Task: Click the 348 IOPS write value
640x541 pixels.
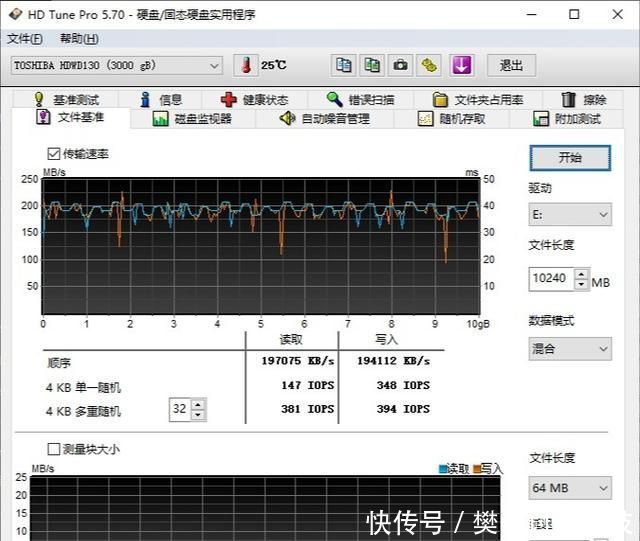Action: tap(403, 385)
